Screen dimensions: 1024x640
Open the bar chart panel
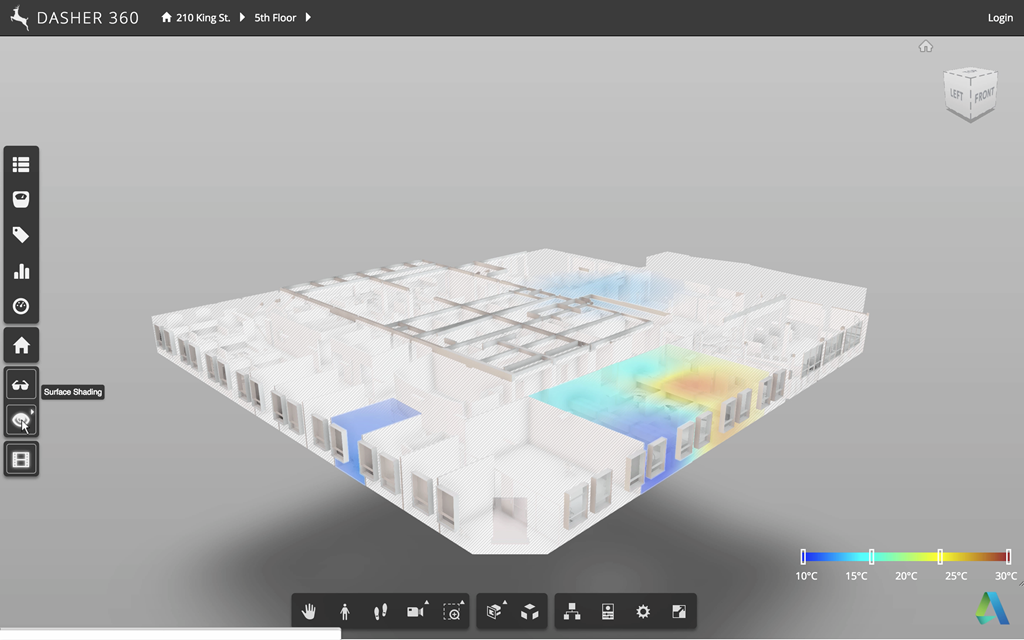point(21,271)
